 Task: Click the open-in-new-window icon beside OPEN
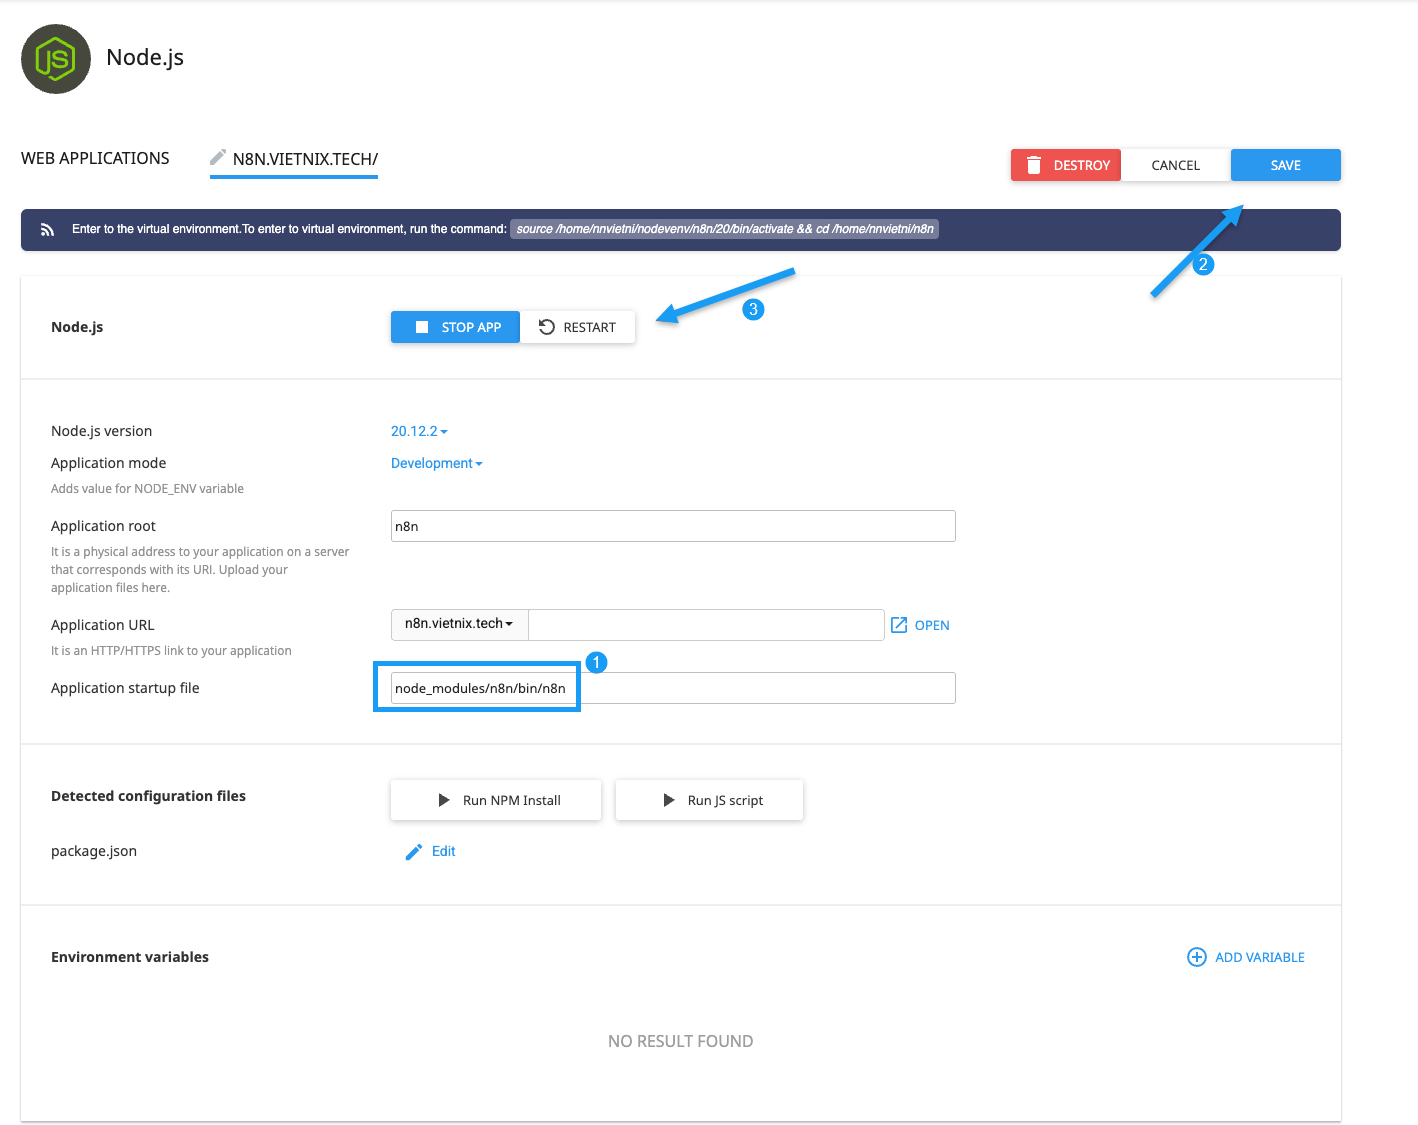(899, 625)
